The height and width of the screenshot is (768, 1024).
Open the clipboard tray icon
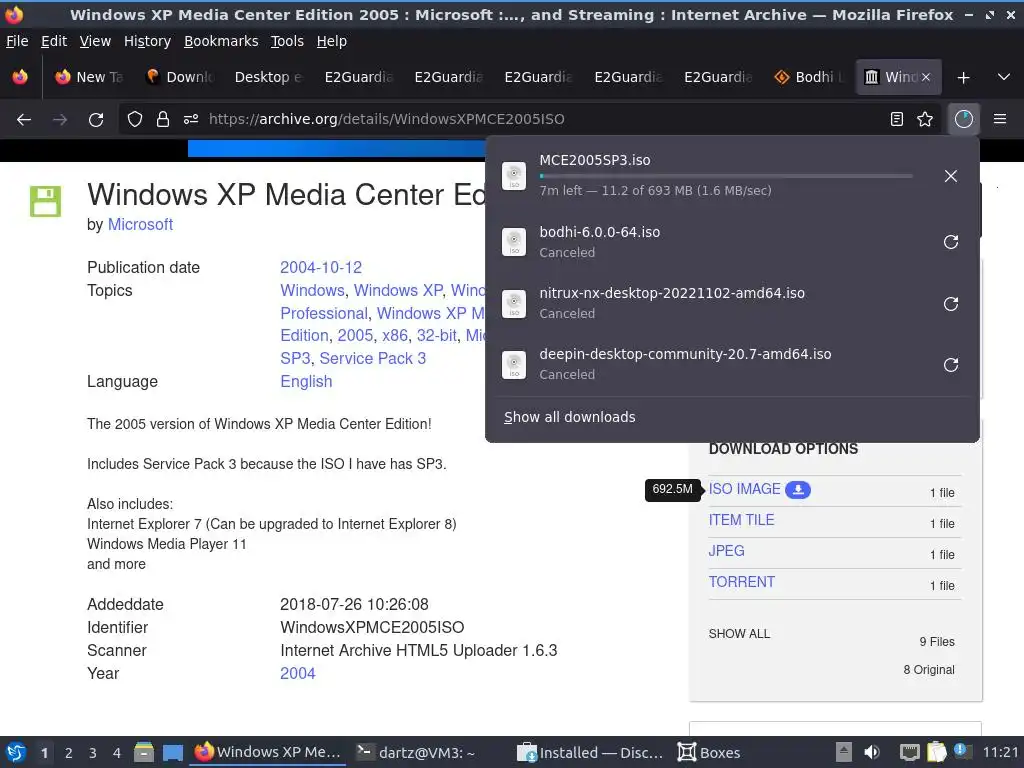tap(936, 752)
